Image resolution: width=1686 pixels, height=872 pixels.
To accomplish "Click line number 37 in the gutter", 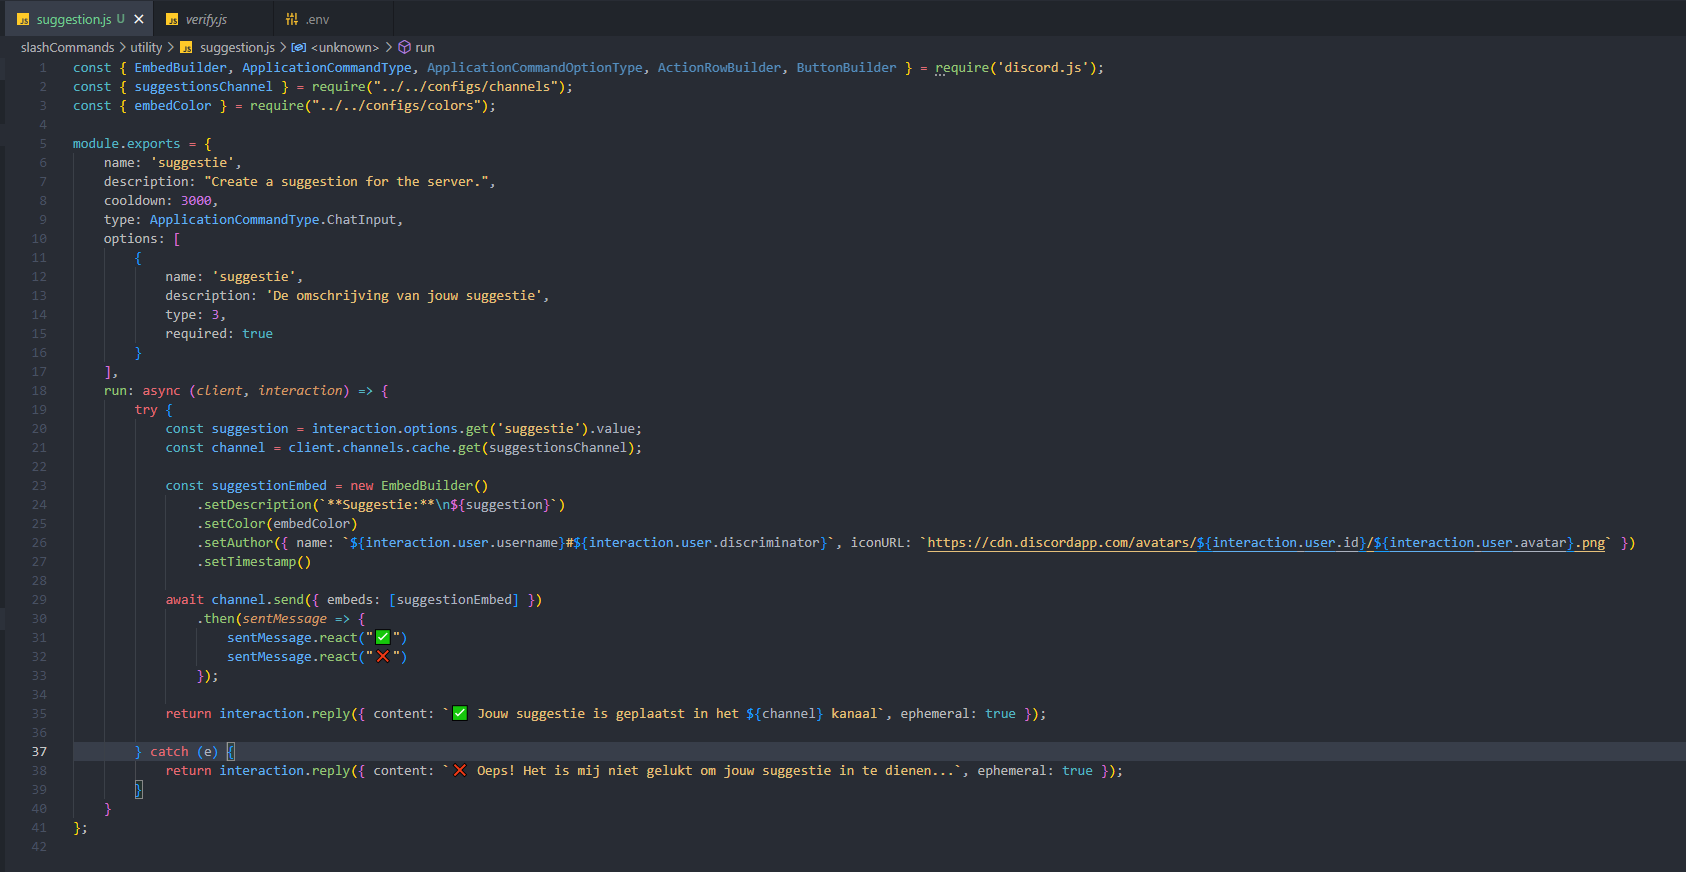I will 39,751.
